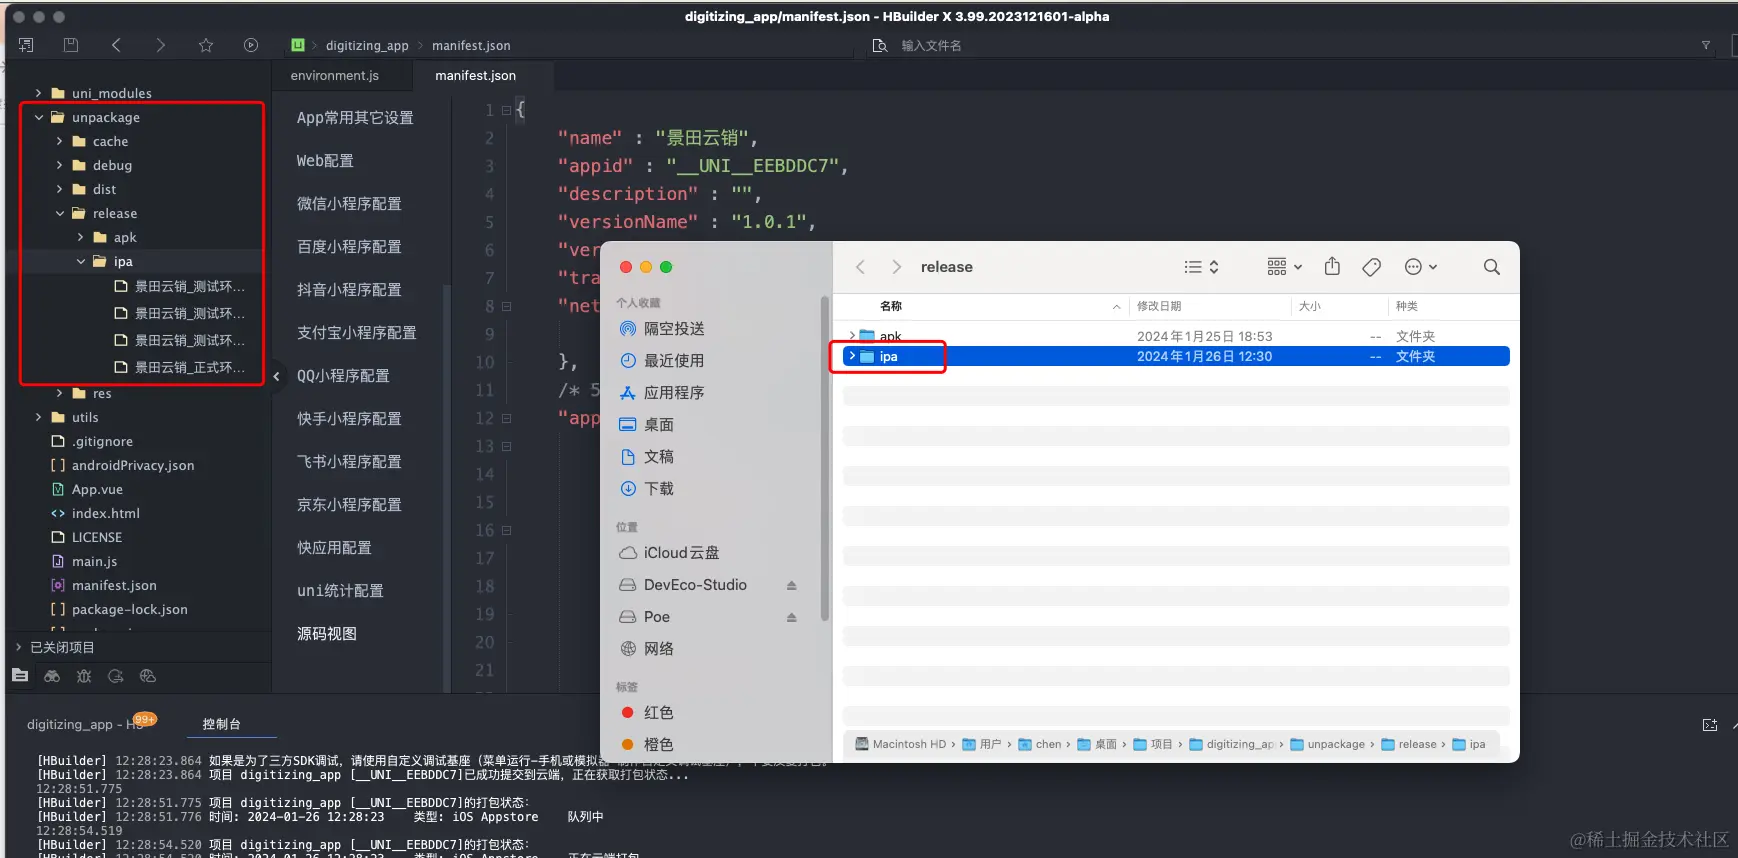Image resolution: width=1738 pixels, height=858 pixels.
Task: Select AirDrop (隔空投送) in Finder sidebar
Action: click(662, 329)
